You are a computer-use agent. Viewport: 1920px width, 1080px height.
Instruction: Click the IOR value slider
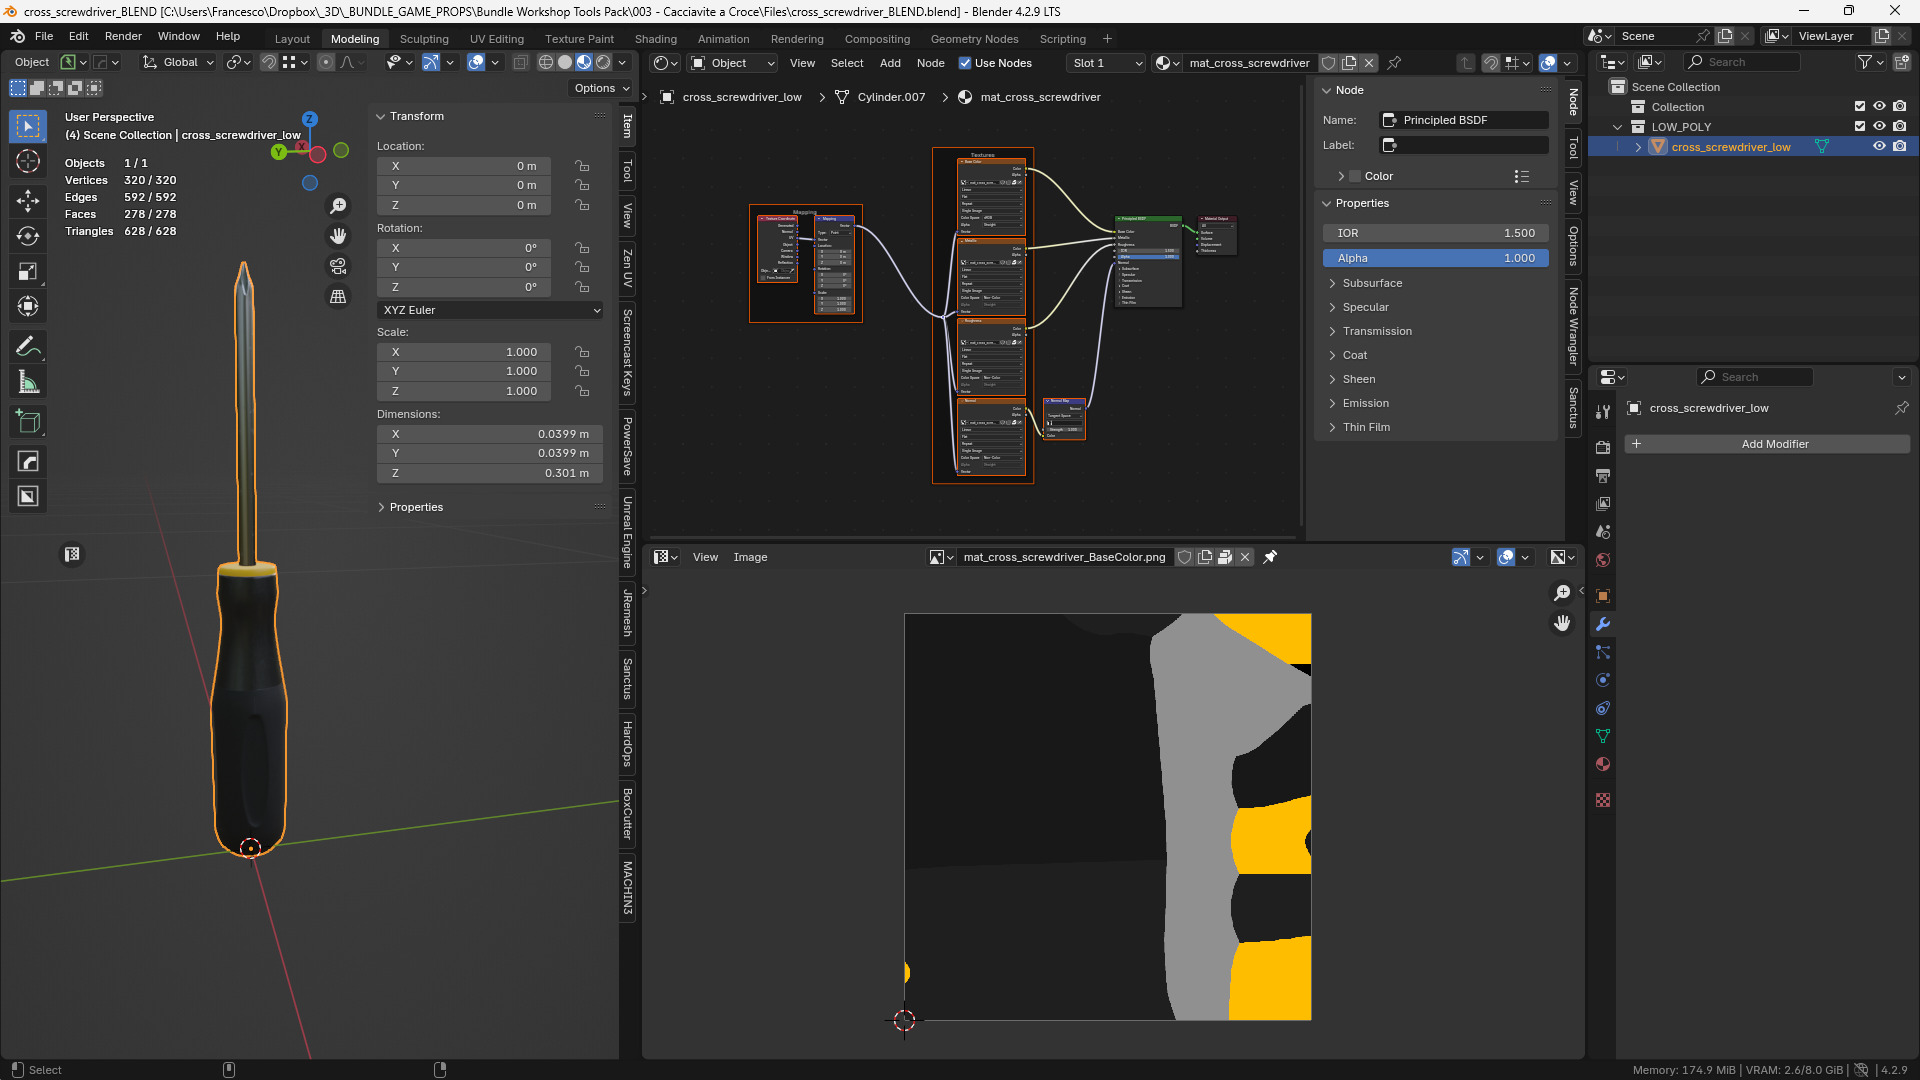(x=1436, y=233)
